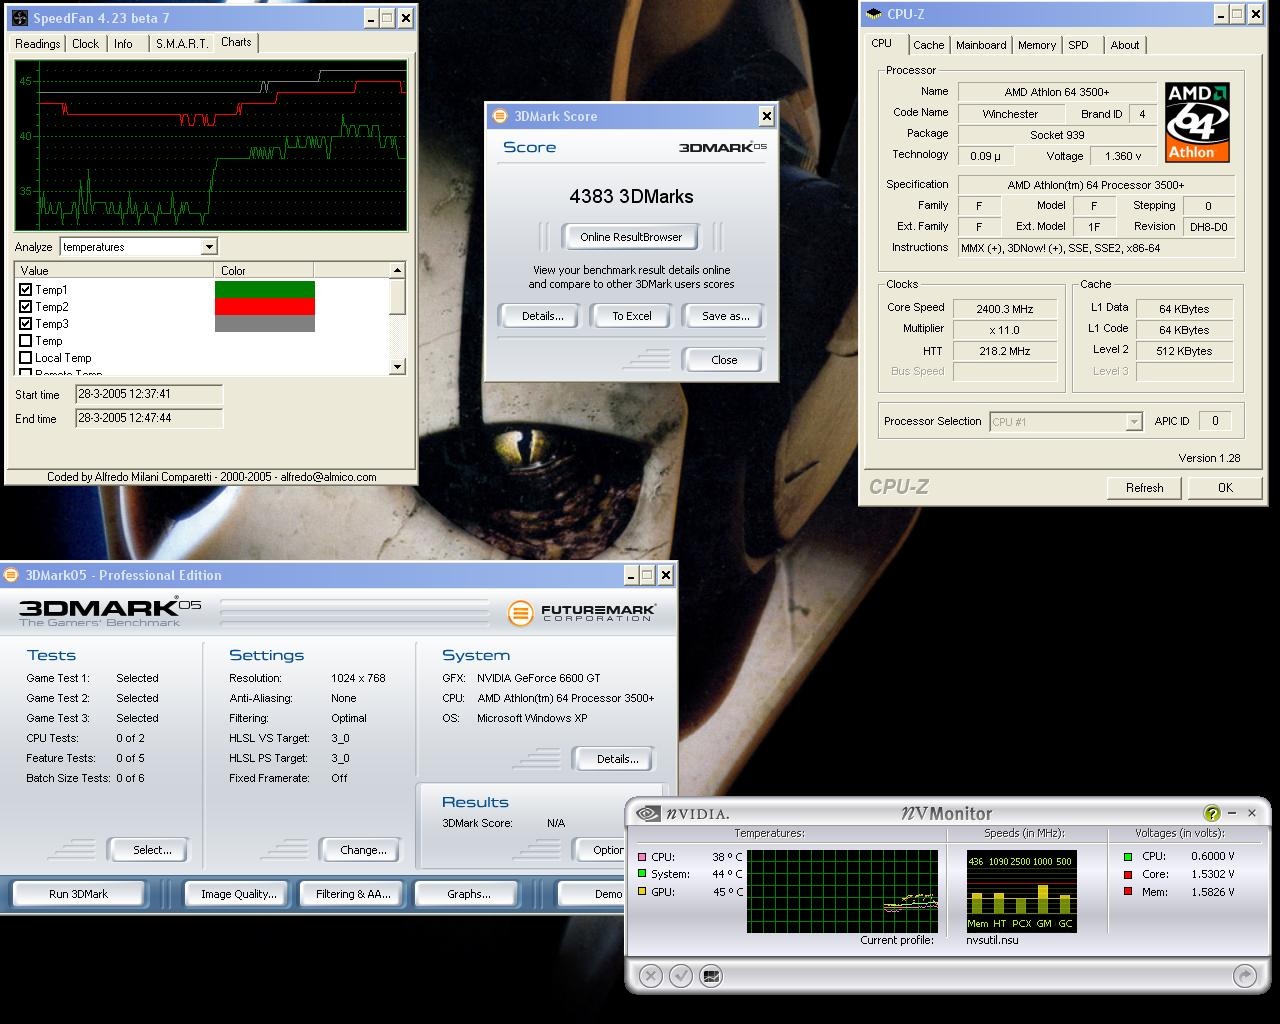The width and height of the screenshot is (1280, 1024).
Task: Click scroll down arrow in SpeedFan value list
Action: (397, 367)
